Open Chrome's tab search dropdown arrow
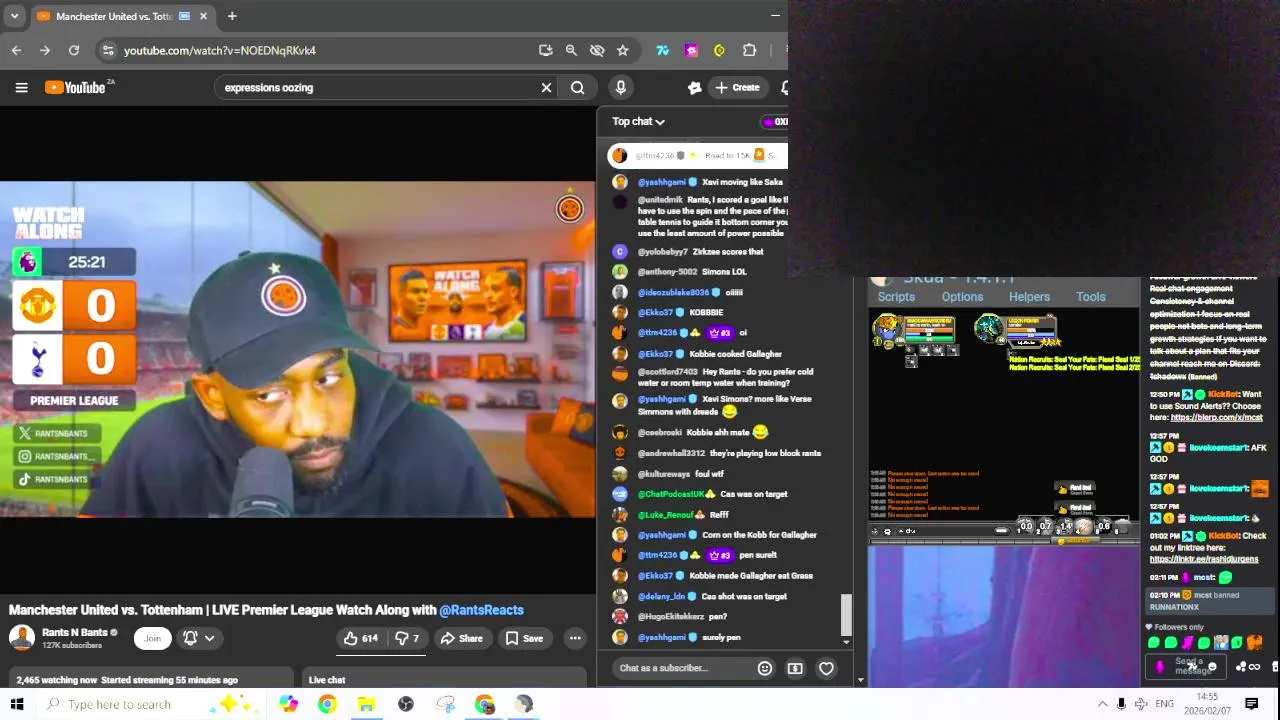 tap(15, 16)
